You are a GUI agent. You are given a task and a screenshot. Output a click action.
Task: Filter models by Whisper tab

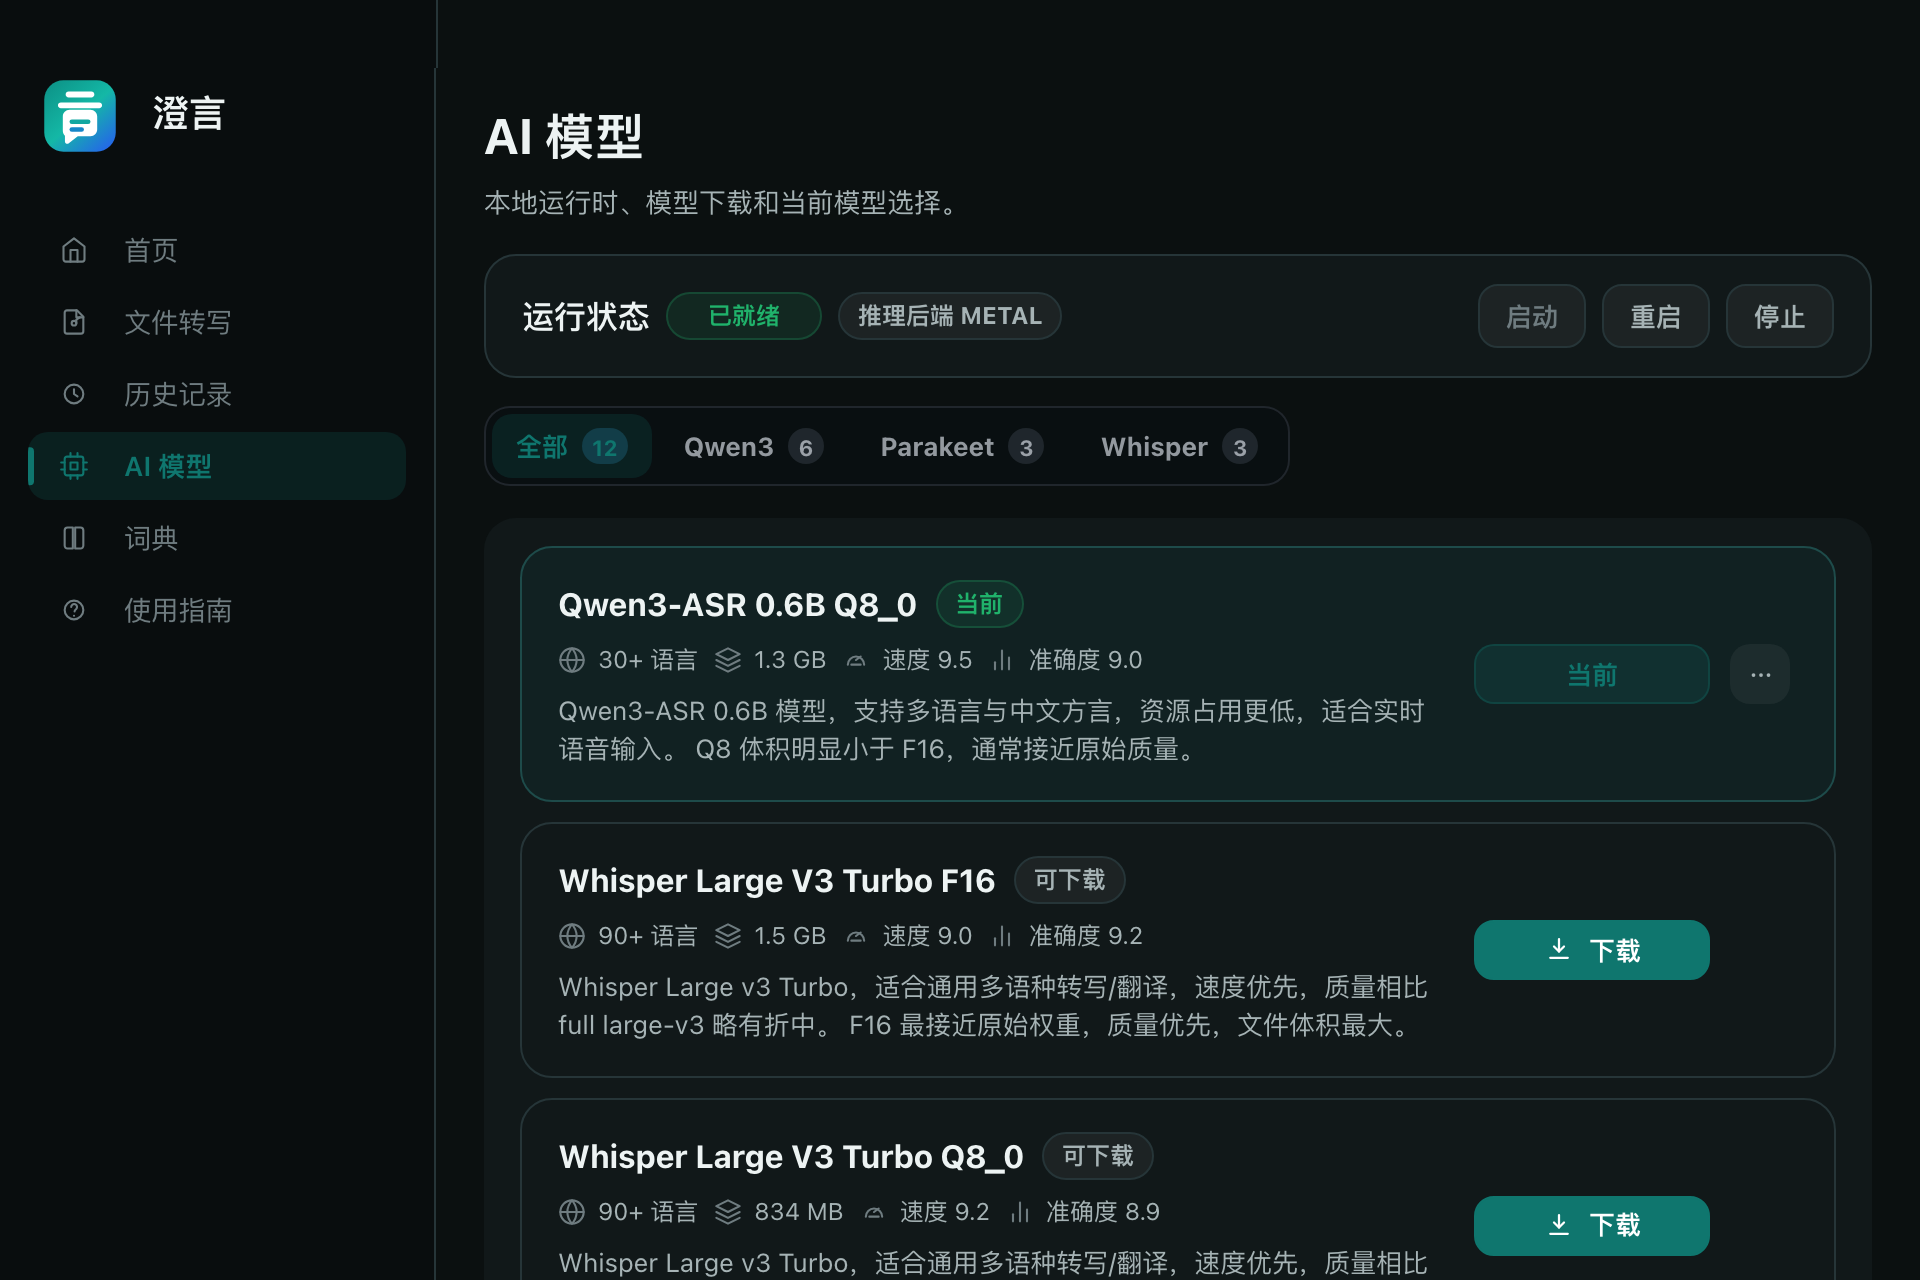pyautogui.click(x=1179, y=447)
